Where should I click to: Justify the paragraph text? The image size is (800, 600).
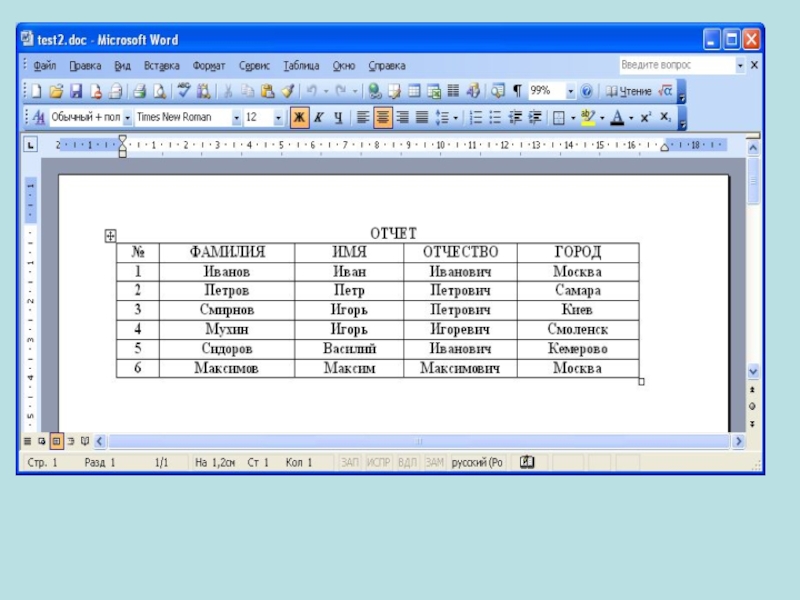point(421,118)
